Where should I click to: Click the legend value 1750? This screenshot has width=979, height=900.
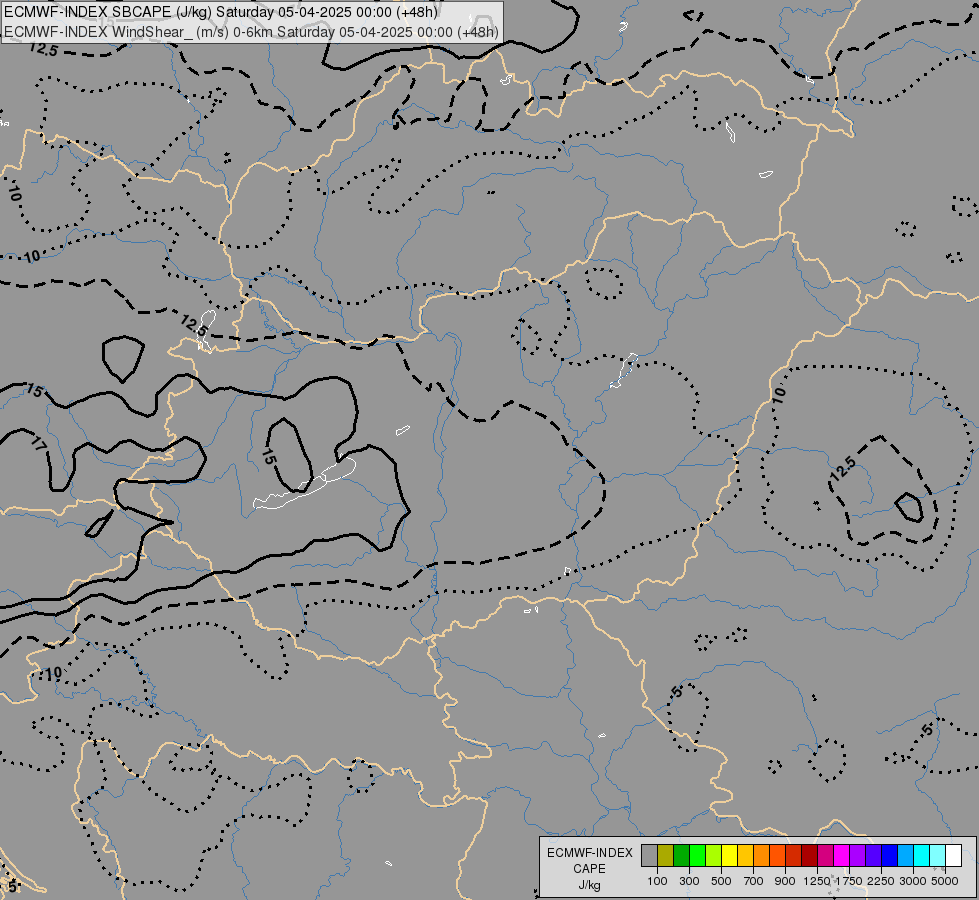tap(849, 881)
